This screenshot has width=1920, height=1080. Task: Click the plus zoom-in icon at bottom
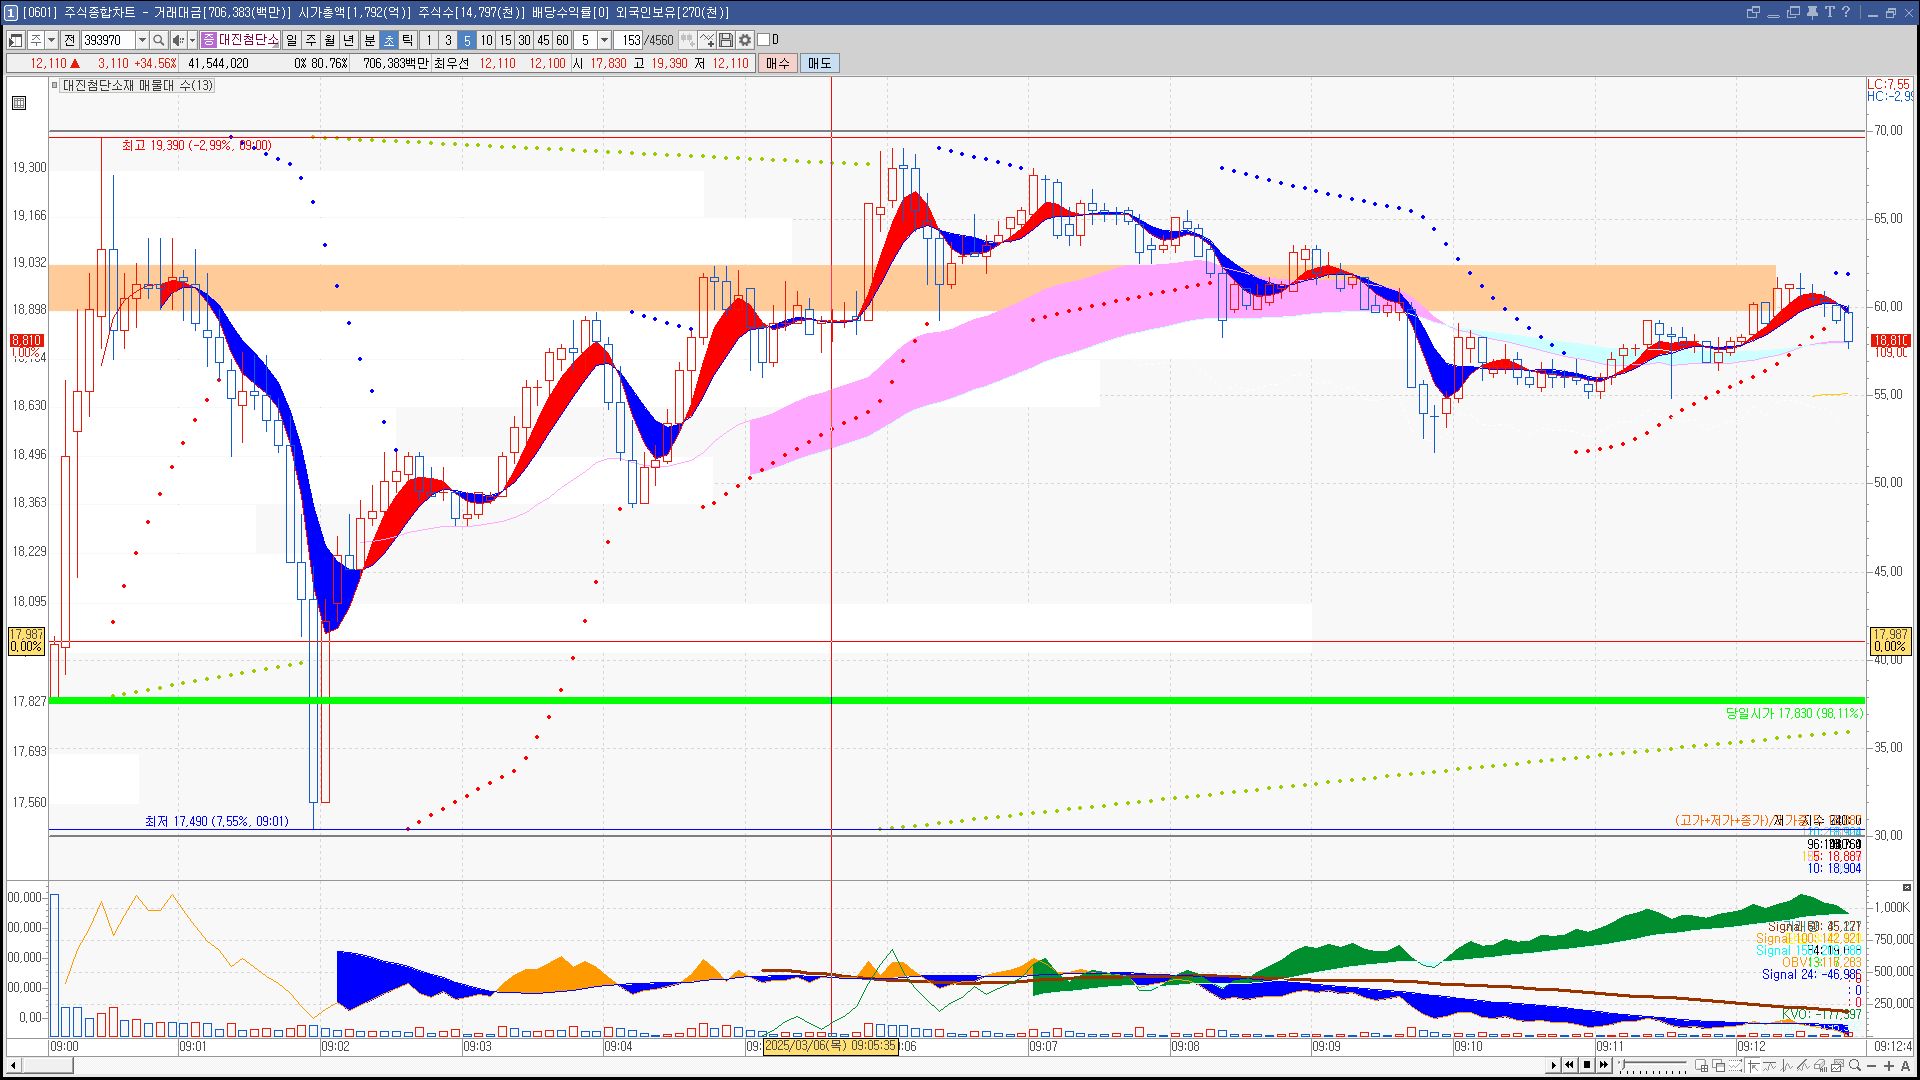(1889, 1065)
